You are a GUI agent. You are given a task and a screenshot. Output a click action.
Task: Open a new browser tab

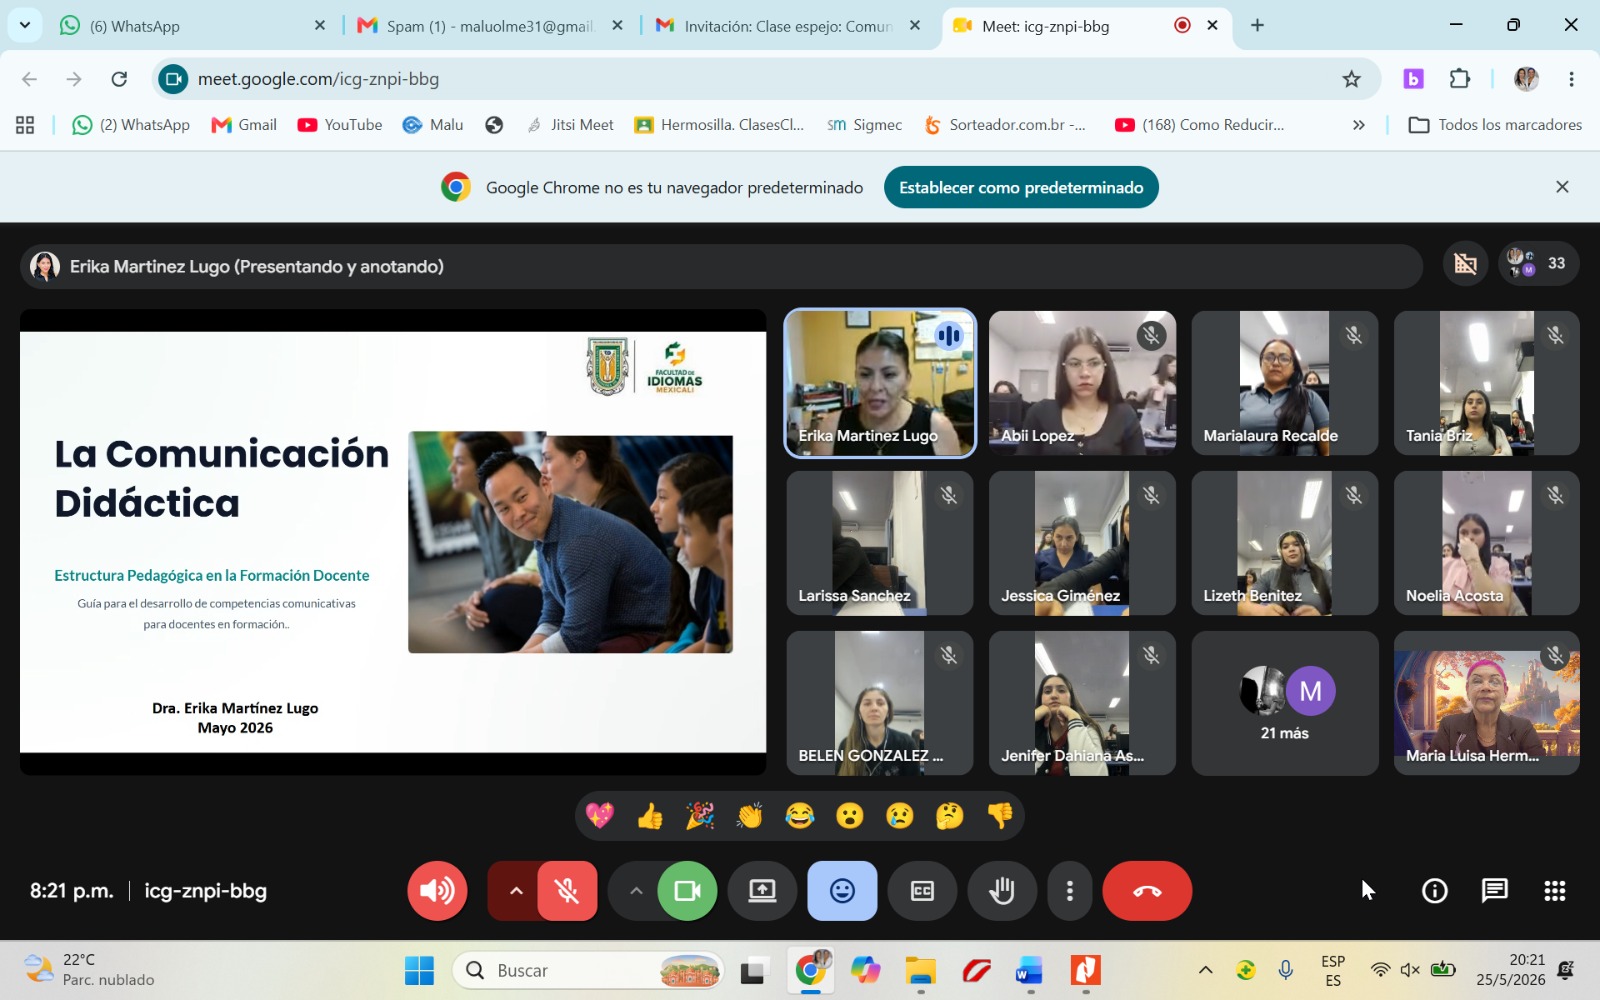pos(1257,25)
